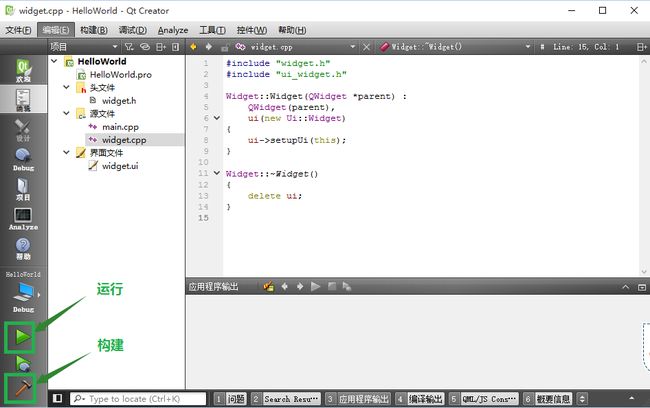This screenshot has width=650, height=408.
Task: Open Design mode in the sidebar
Action: click(x=23, y=130)
